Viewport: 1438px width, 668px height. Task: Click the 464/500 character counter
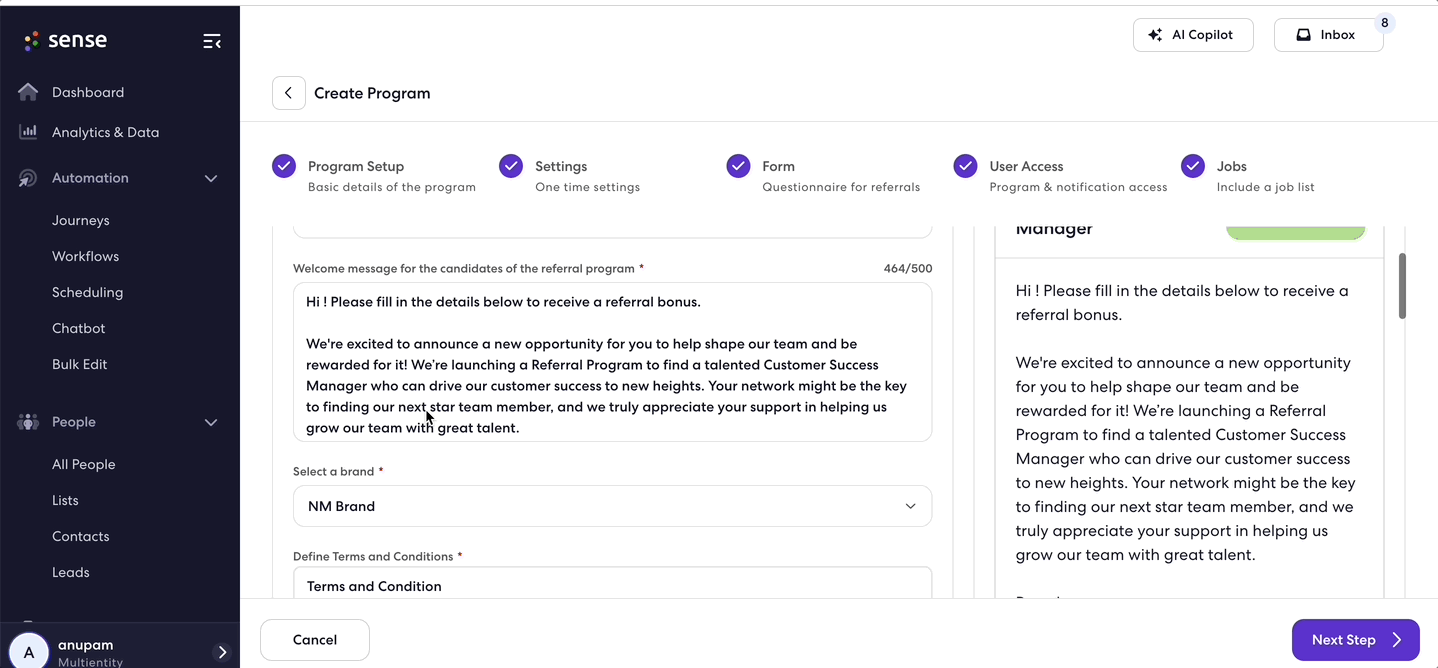907,269
